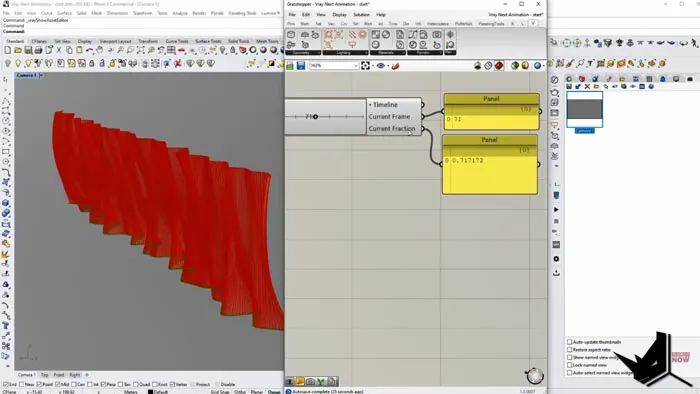Toggle Cen osnap checkbox
The image size is (700, 394).
tap(74, 384)
